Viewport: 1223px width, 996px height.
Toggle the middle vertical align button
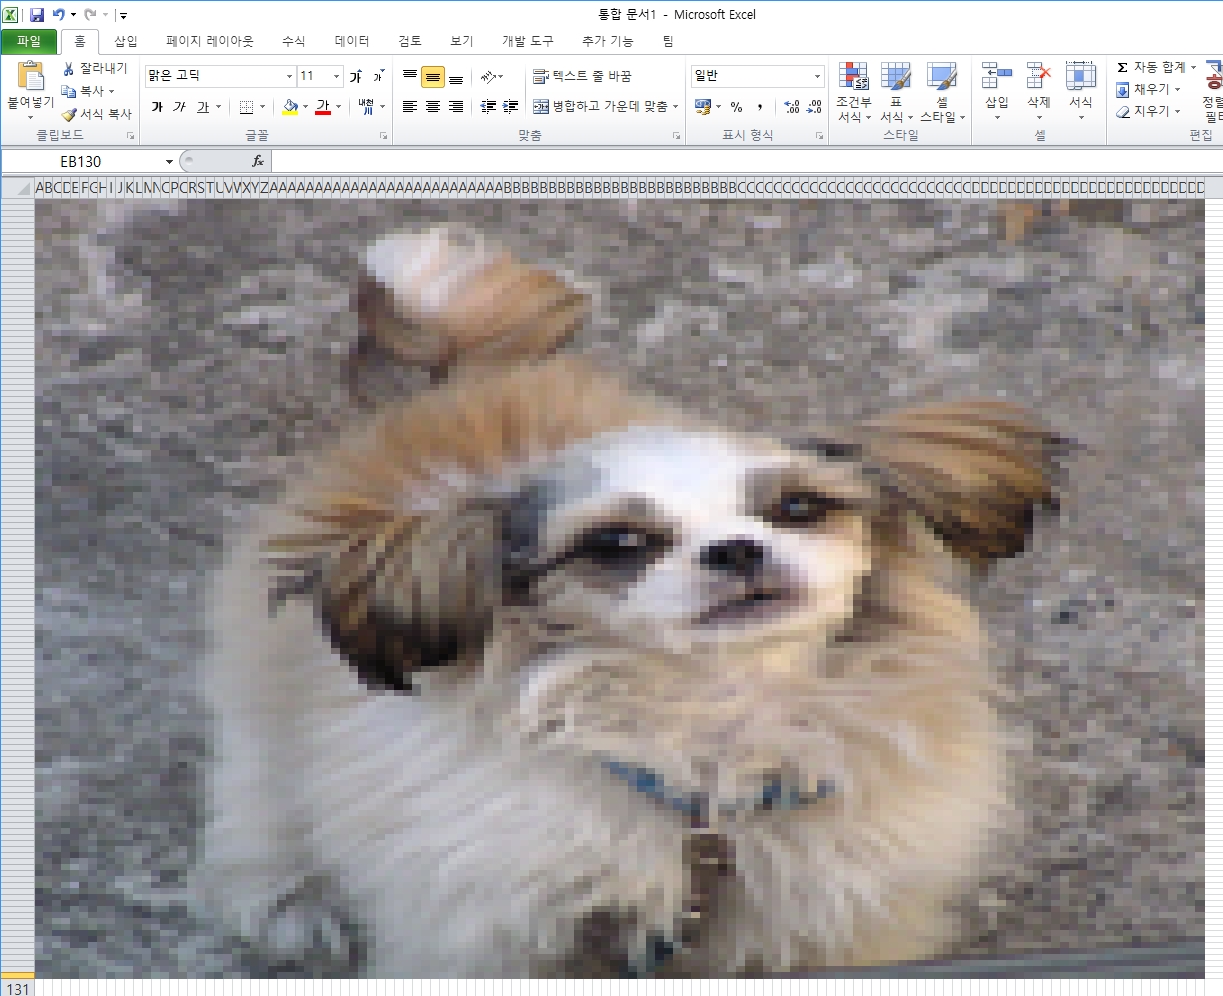(x=433, y=77)
